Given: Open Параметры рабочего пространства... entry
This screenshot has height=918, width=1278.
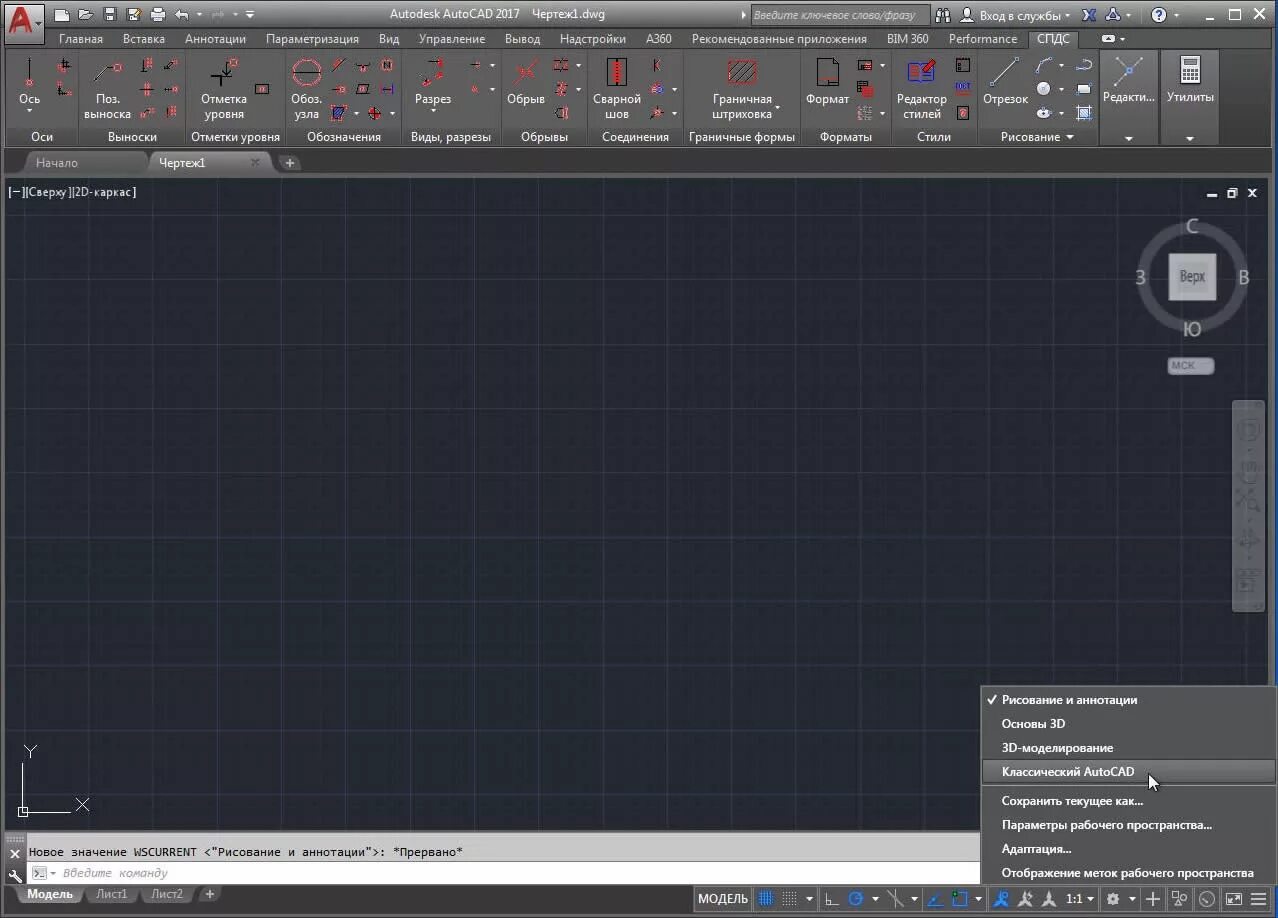Looking at the screenshot, I should point(1107,825).
